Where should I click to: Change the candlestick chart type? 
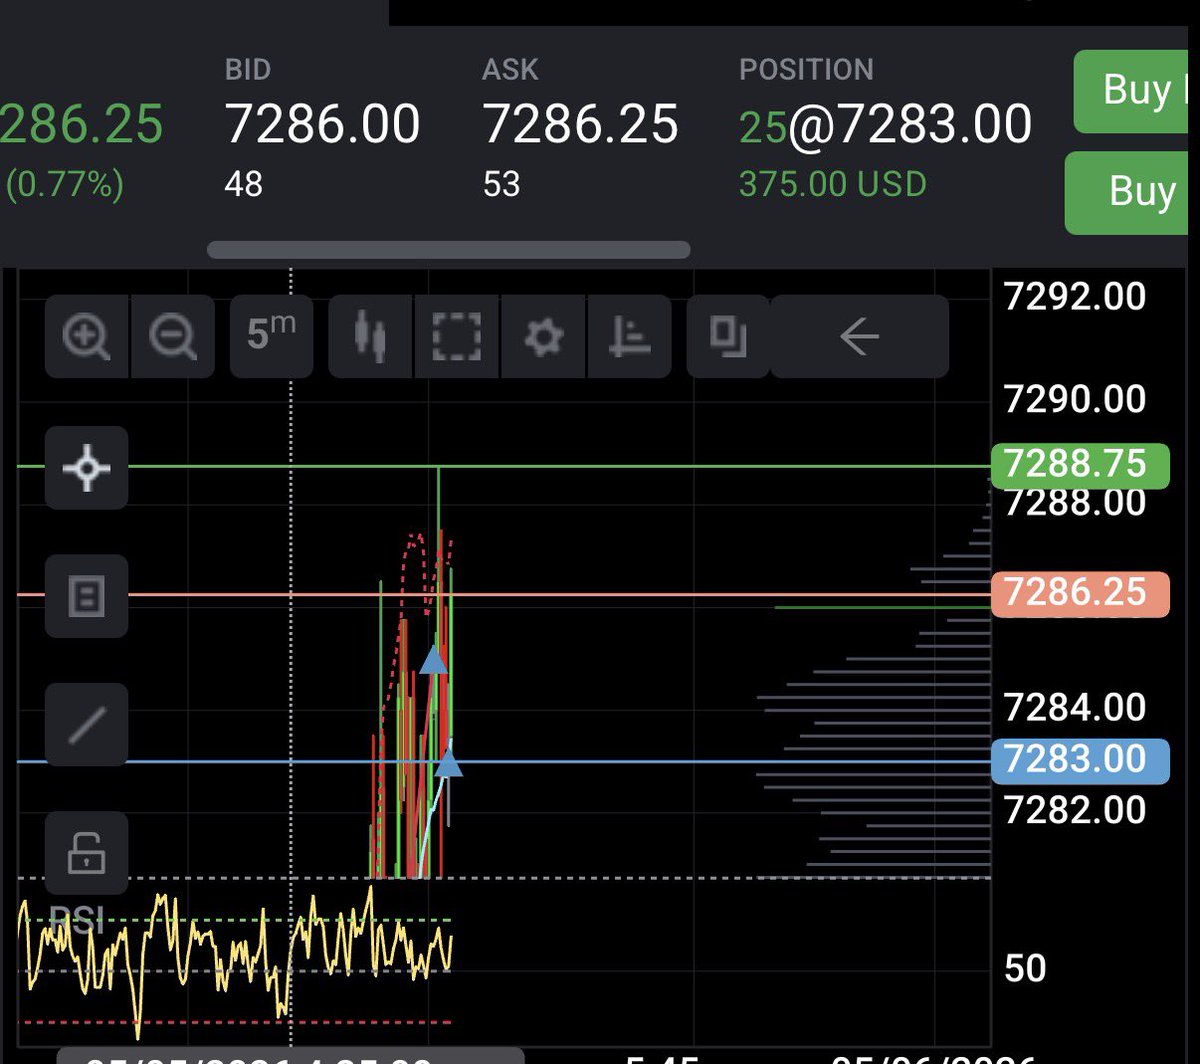point(371,337)
